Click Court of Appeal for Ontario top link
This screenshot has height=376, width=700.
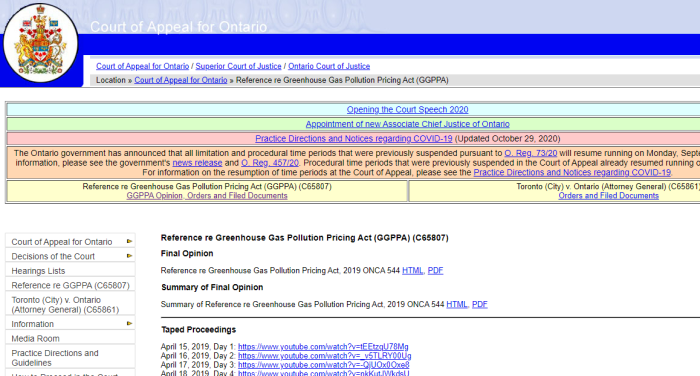click(x=142, y=66)
